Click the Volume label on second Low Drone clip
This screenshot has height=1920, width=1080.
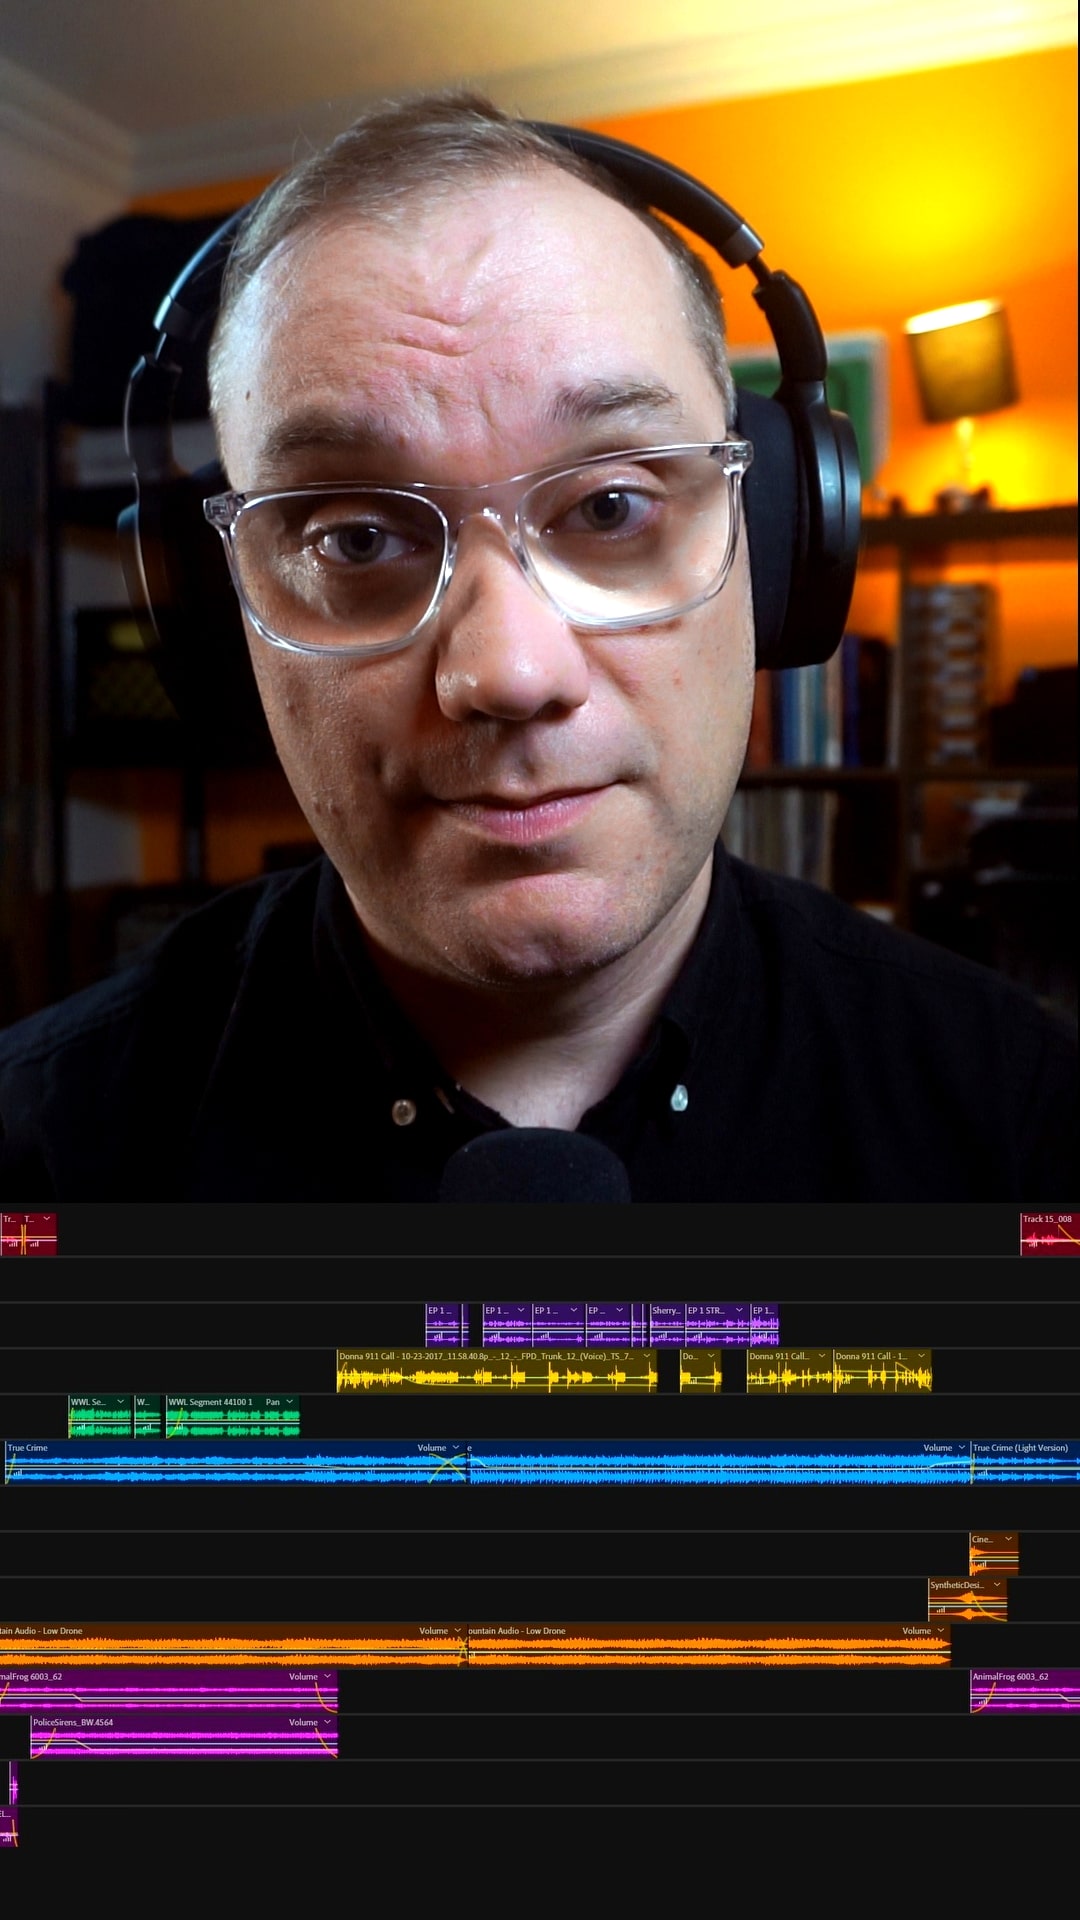(x=916, y=1631)
